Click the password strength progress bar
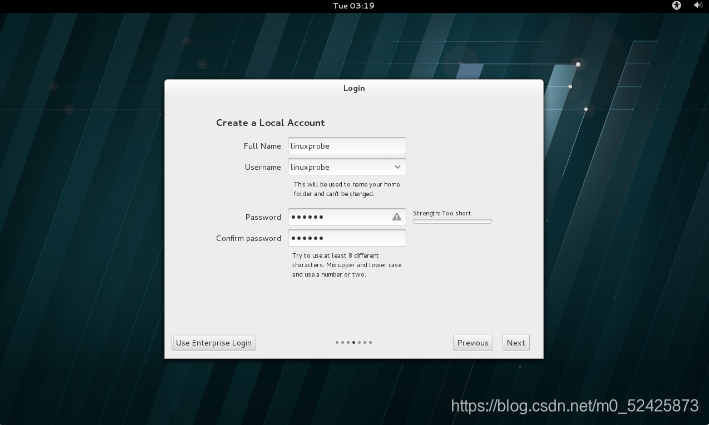The width and height of the screenshot is (709, 425). click(452, 222)
